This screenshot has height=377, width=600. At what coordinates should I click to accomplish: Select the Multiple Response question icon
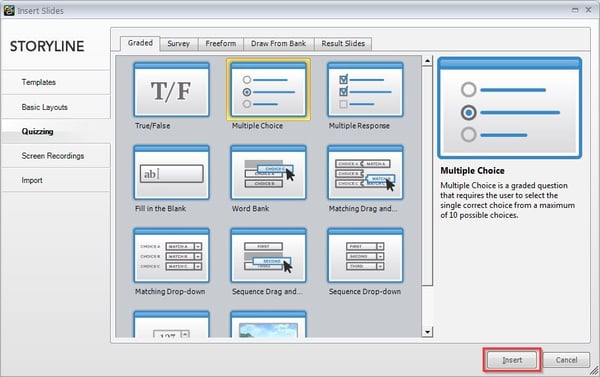pyautogui.click(x=365, y=90)
